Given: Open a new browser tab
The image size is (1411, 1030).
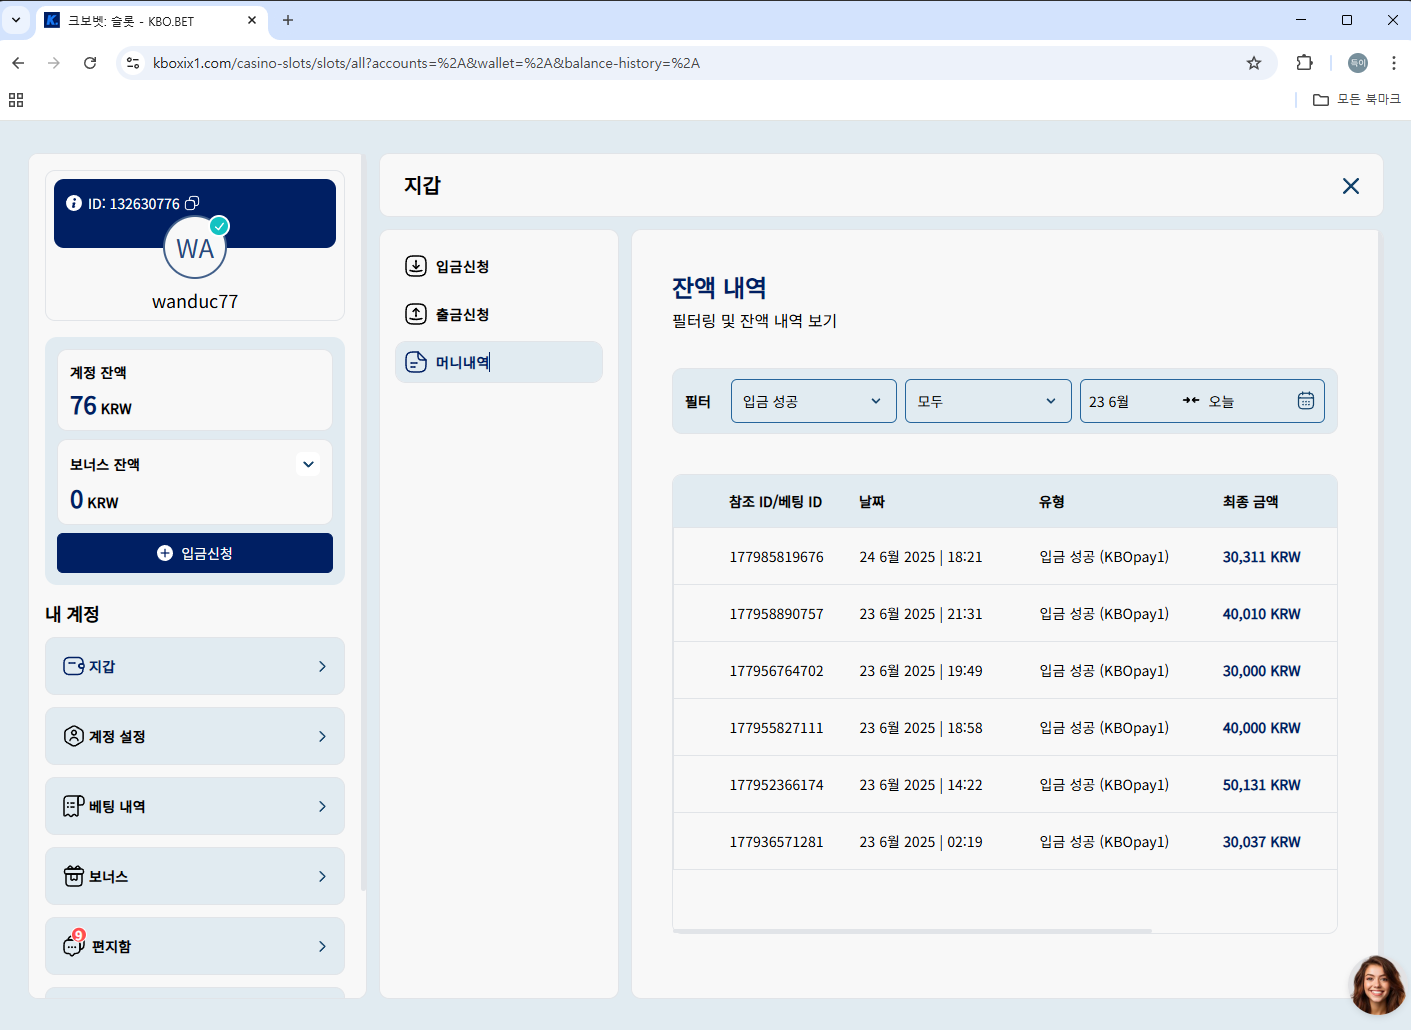Looking at the screenshot, I should 288,20.
